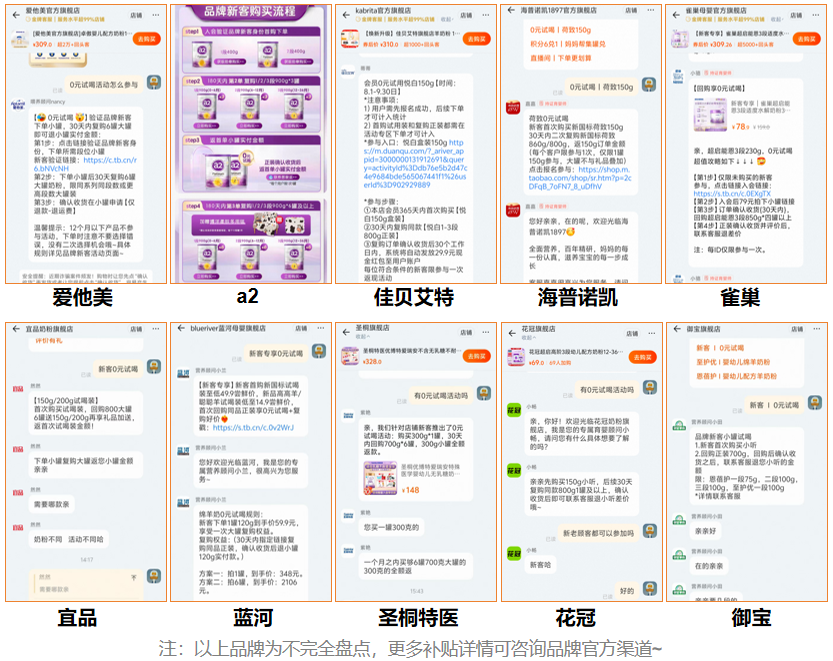Screen dimensions: 833x661
Task: Open 店铺 in 雀巢母婴 chat header
Action: click(794, 13)
